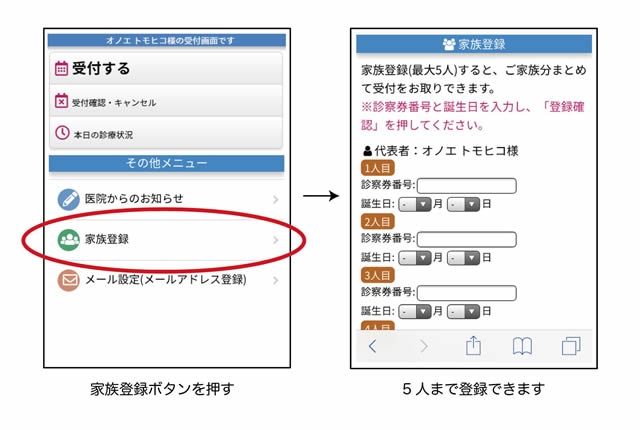Tap the 家族登録 page title text
Viewport: 640px width, 430px height.
(x=482, y=44)
